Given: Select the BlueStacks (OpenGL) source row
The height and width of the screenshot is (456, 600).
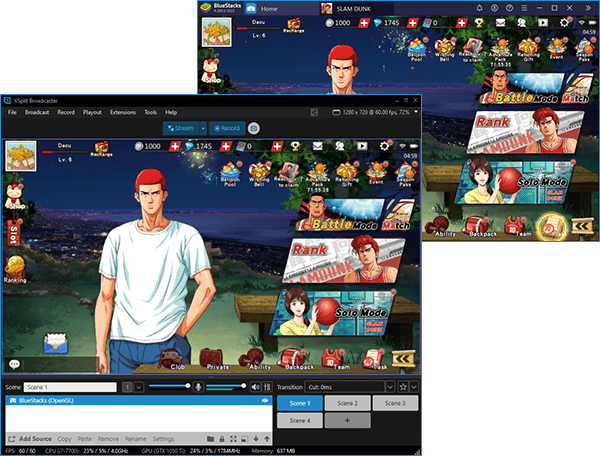Looking at the screenshot, I should (x=139, y=401).
